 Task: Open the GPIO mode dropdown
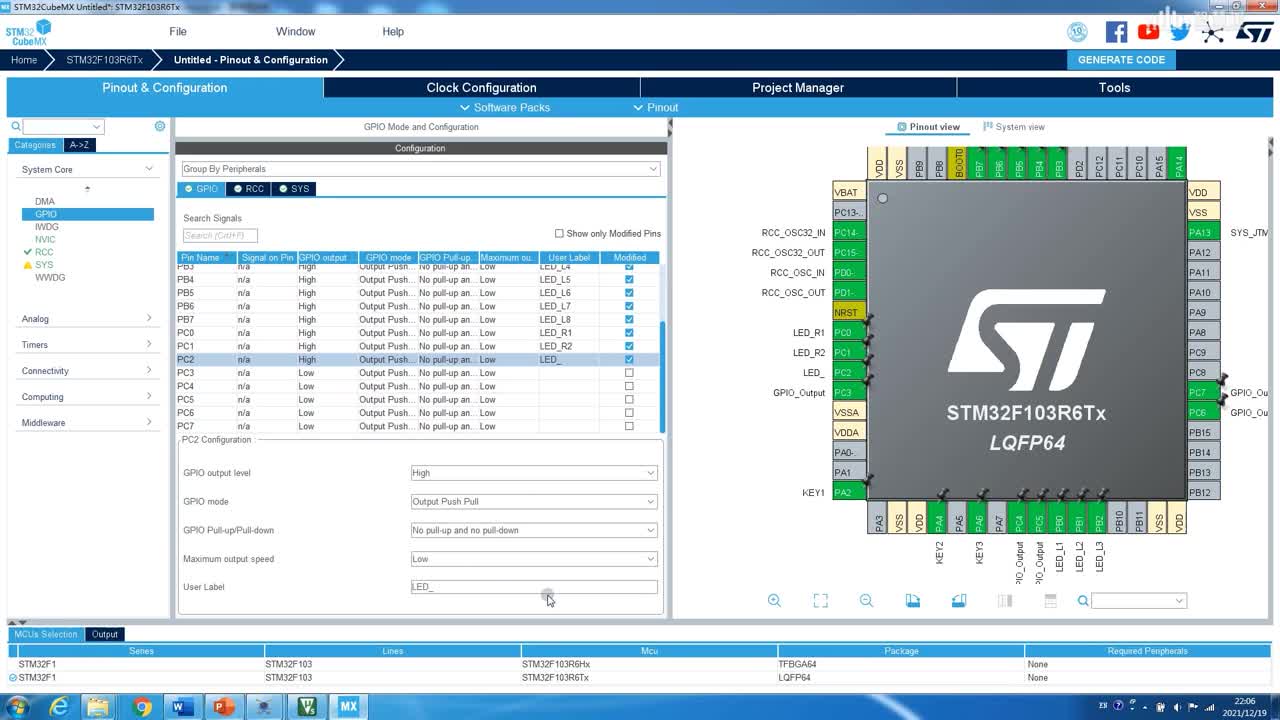click(x=534, y=501)
